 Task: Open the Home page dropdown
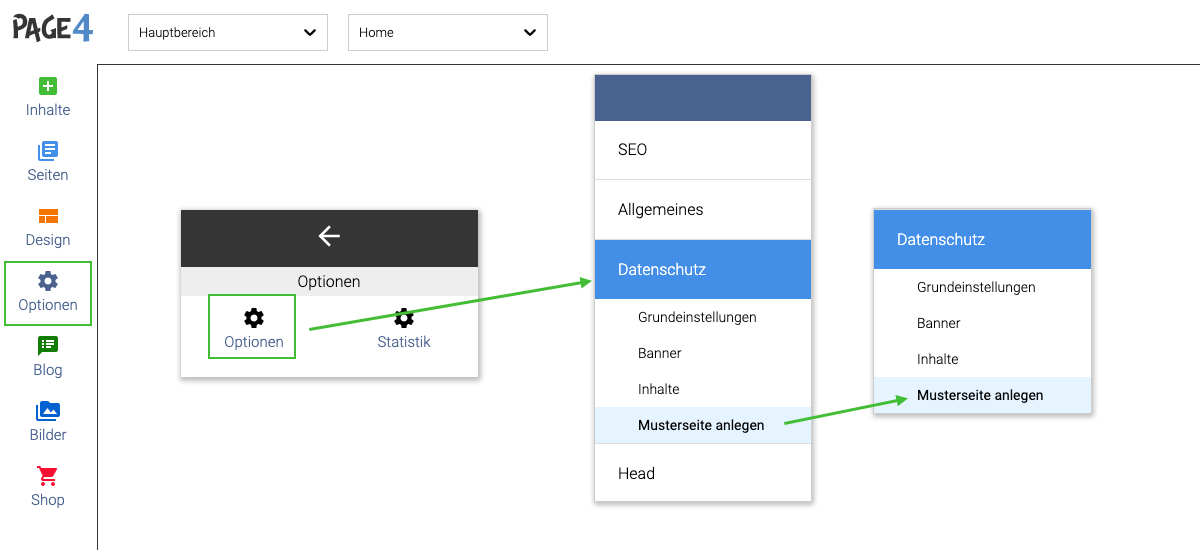[448, 32]
